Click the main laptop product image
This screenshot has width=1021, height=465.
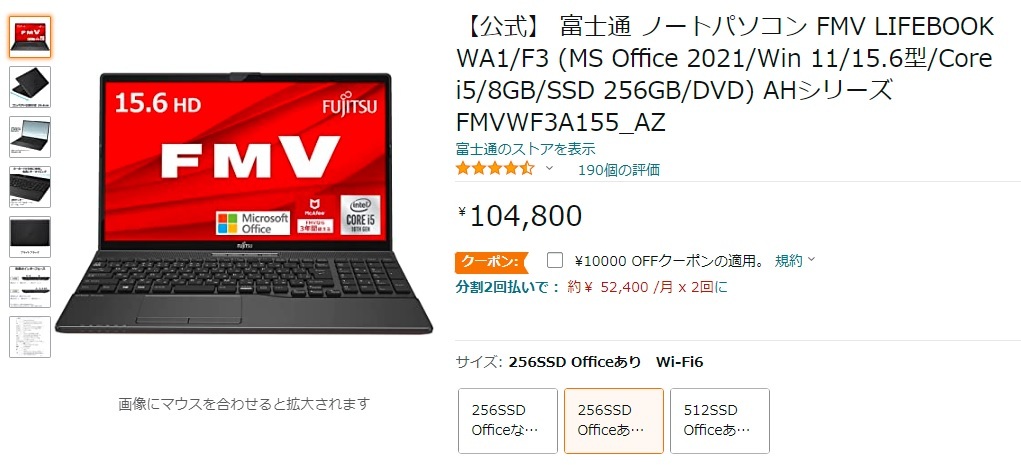244,203
